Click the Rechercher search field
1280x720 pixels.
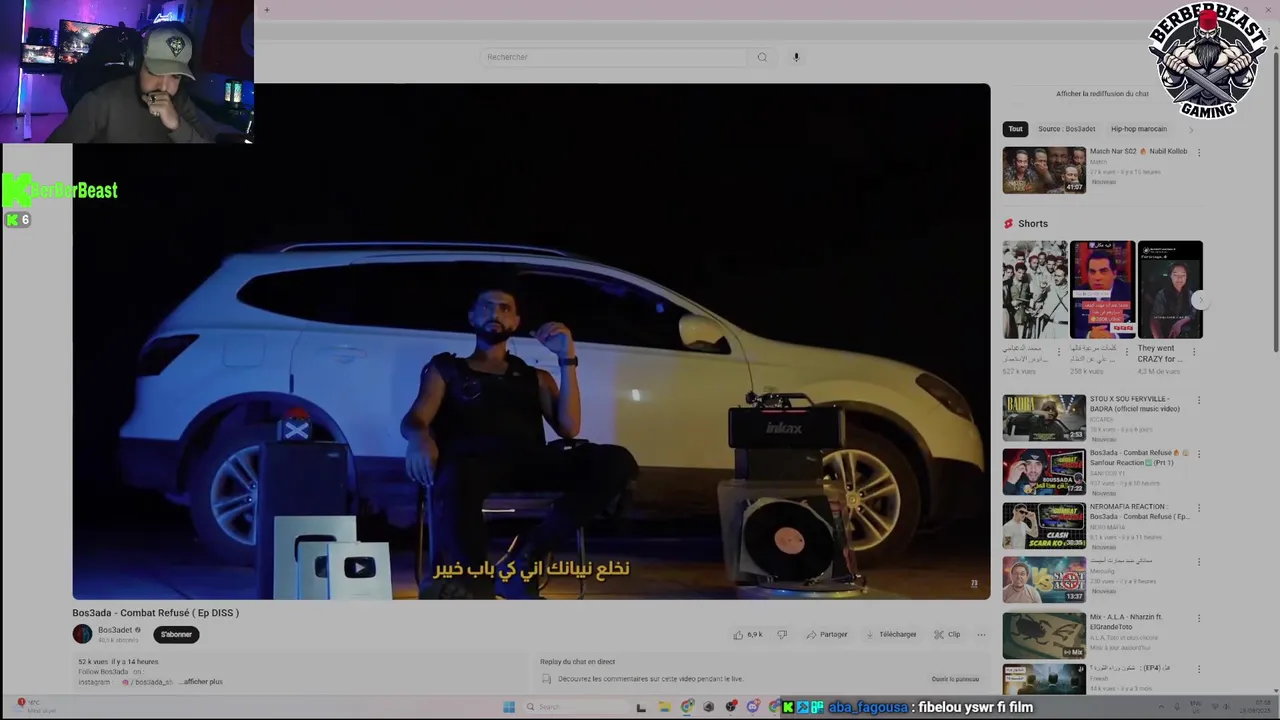(x=615, y=57)
